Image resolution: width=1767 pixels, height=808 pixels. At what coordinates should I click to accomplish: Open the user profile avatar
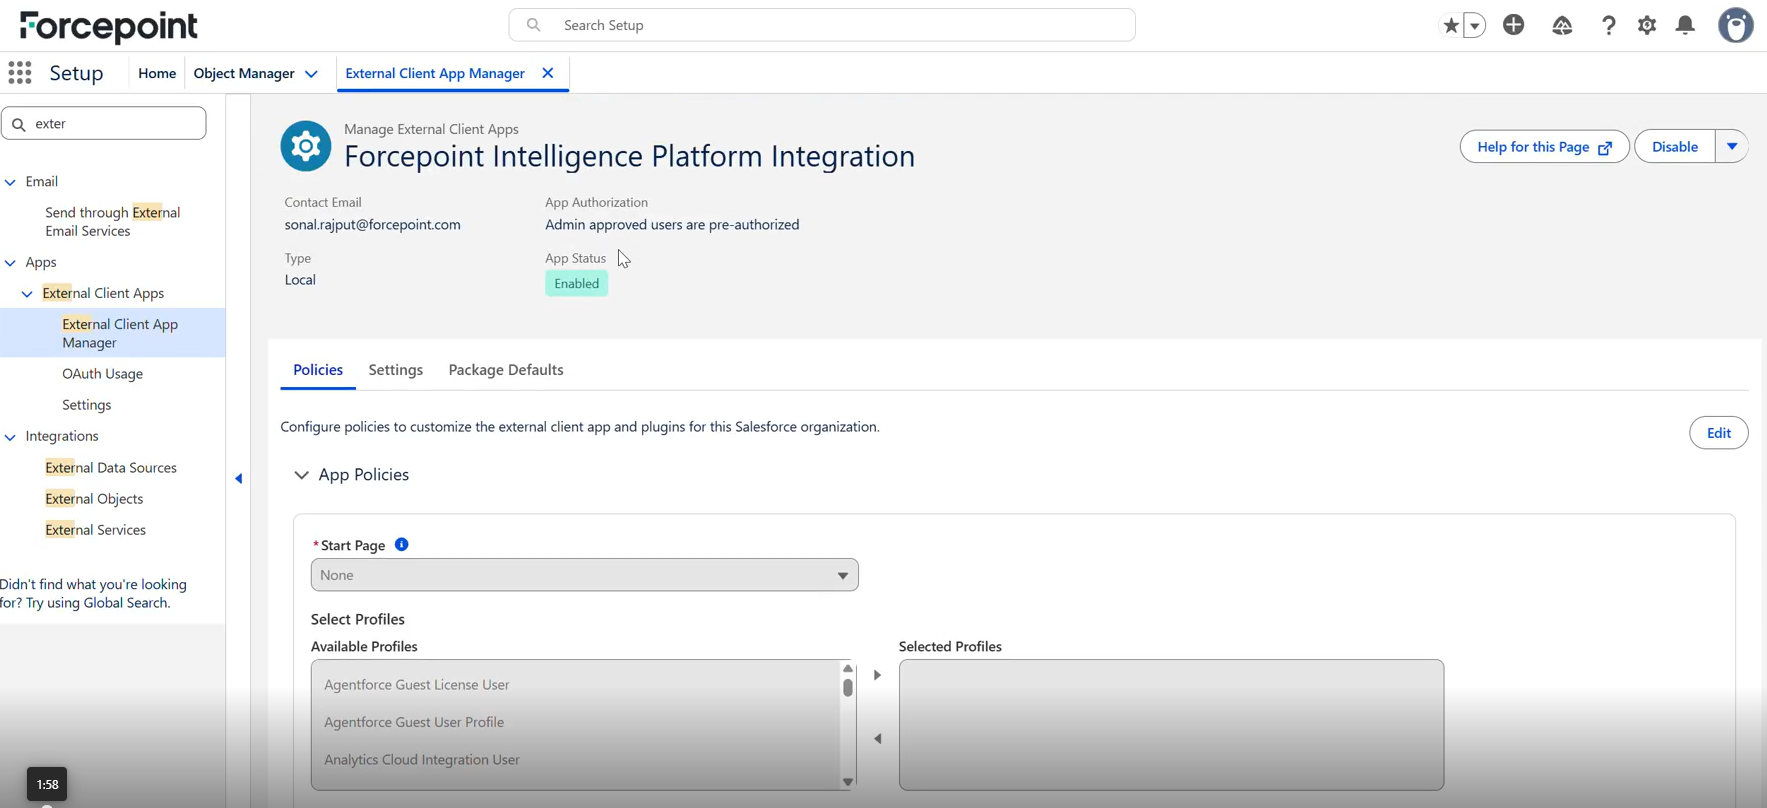click(x=1736, y=25)
